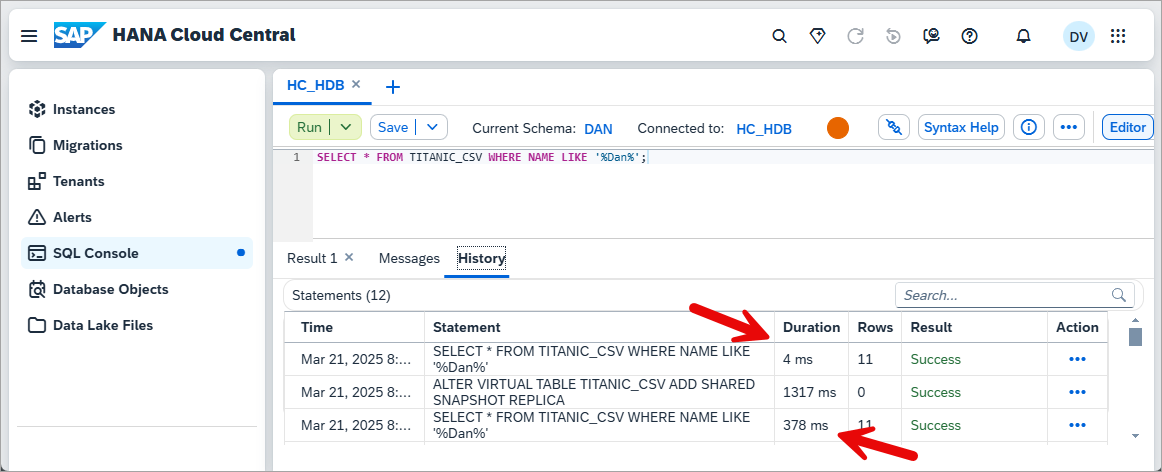
Task: Click the diamond icon in header
Action: (817, 36)
